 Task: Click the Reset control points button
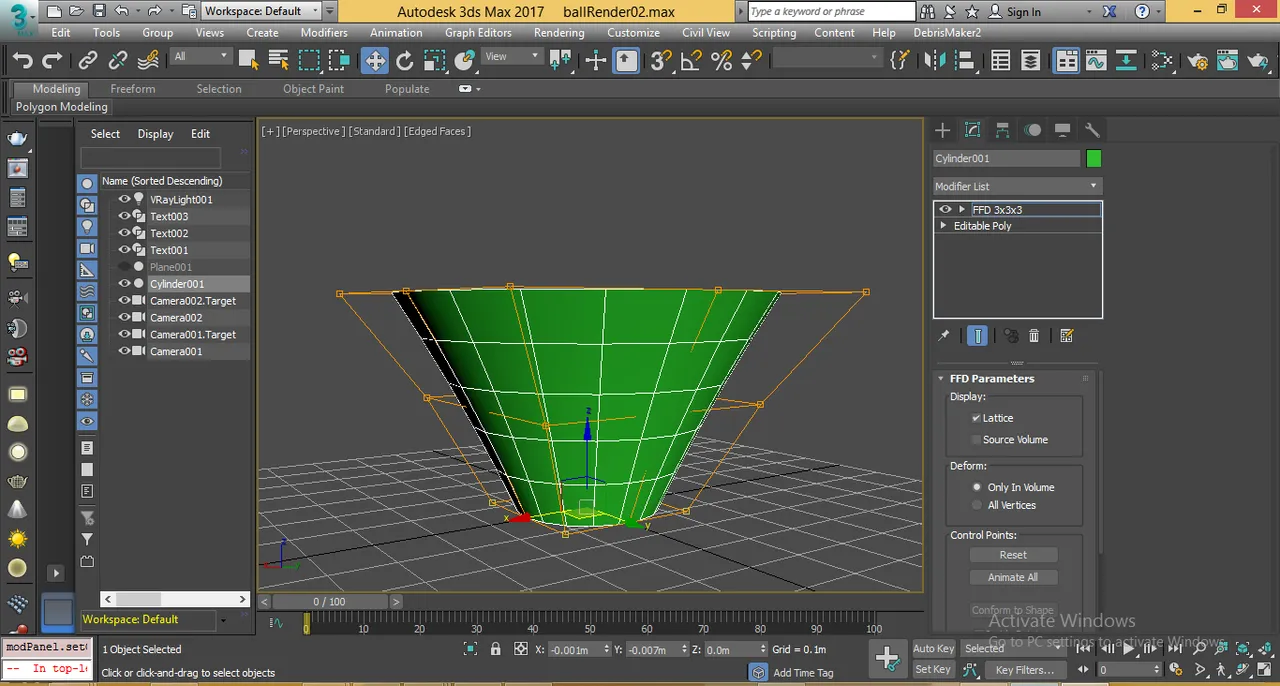pos(1013,555)
